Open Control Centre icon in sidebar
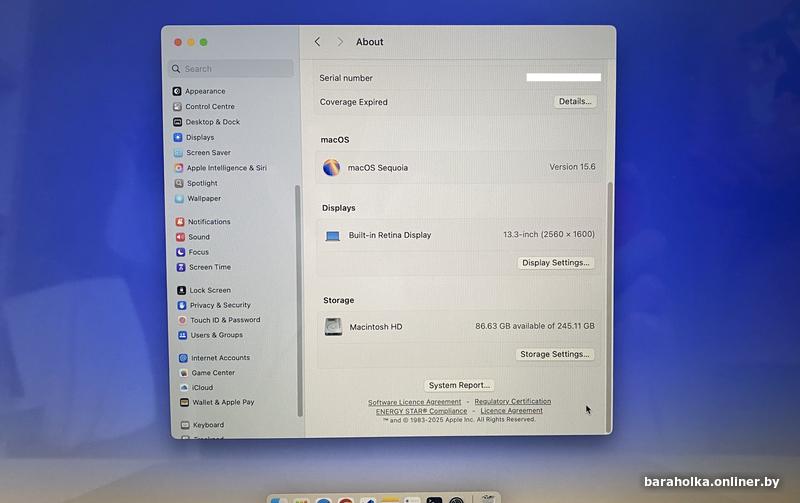800x503 pixels. click(177, 107)
